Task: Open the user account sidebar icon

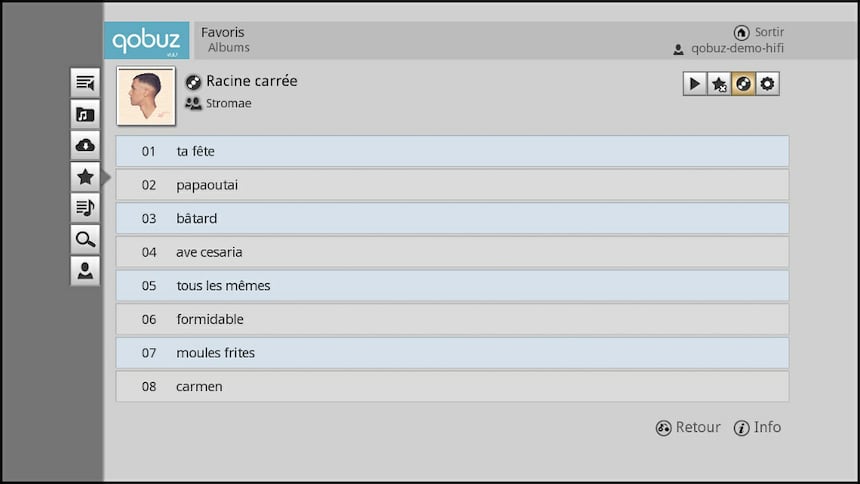Action: [x=85, y=271]
